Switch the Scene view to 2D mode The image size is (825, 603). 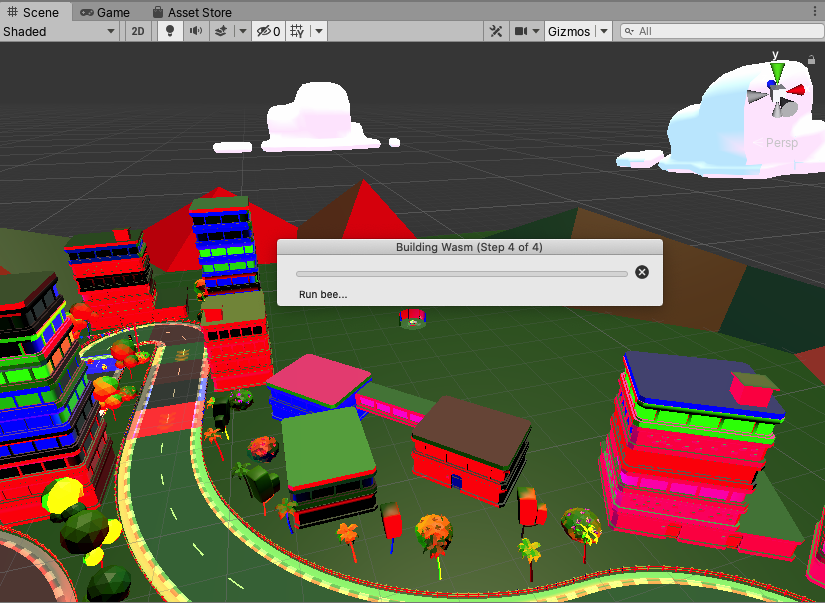[x=138, y=31]
